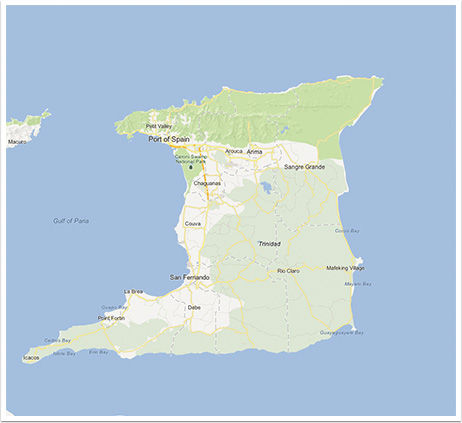This screenshot has height=423, width=462.
Task: Click the Mafeking Village label
Action: click(346, 268)
